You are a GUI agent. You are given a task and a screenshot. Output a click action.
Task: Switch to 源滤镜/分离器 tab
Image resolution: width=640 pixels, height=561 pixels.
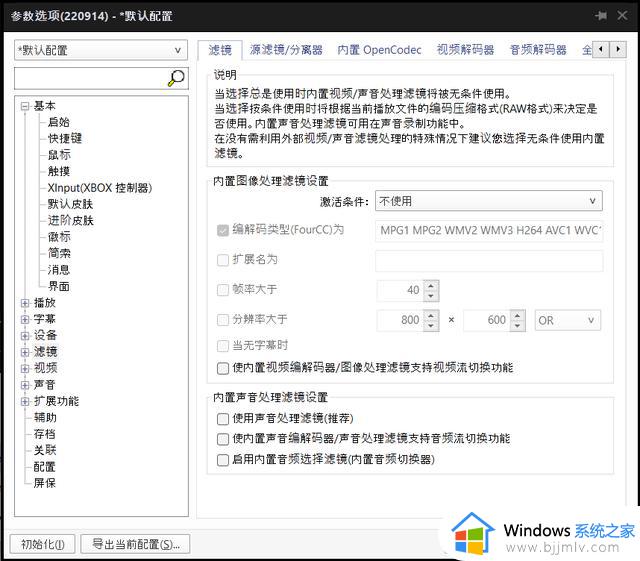pyautogui.click(x=286, y=50)
